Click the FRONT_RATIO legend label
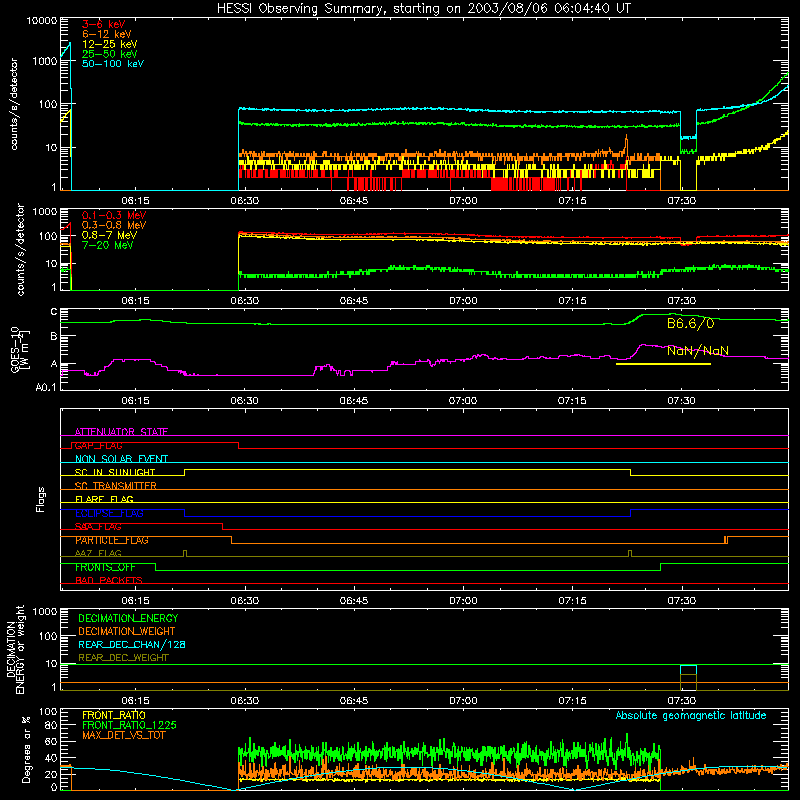Image resolution: width=800 pixels, height=800 pixels. point(114,715)
